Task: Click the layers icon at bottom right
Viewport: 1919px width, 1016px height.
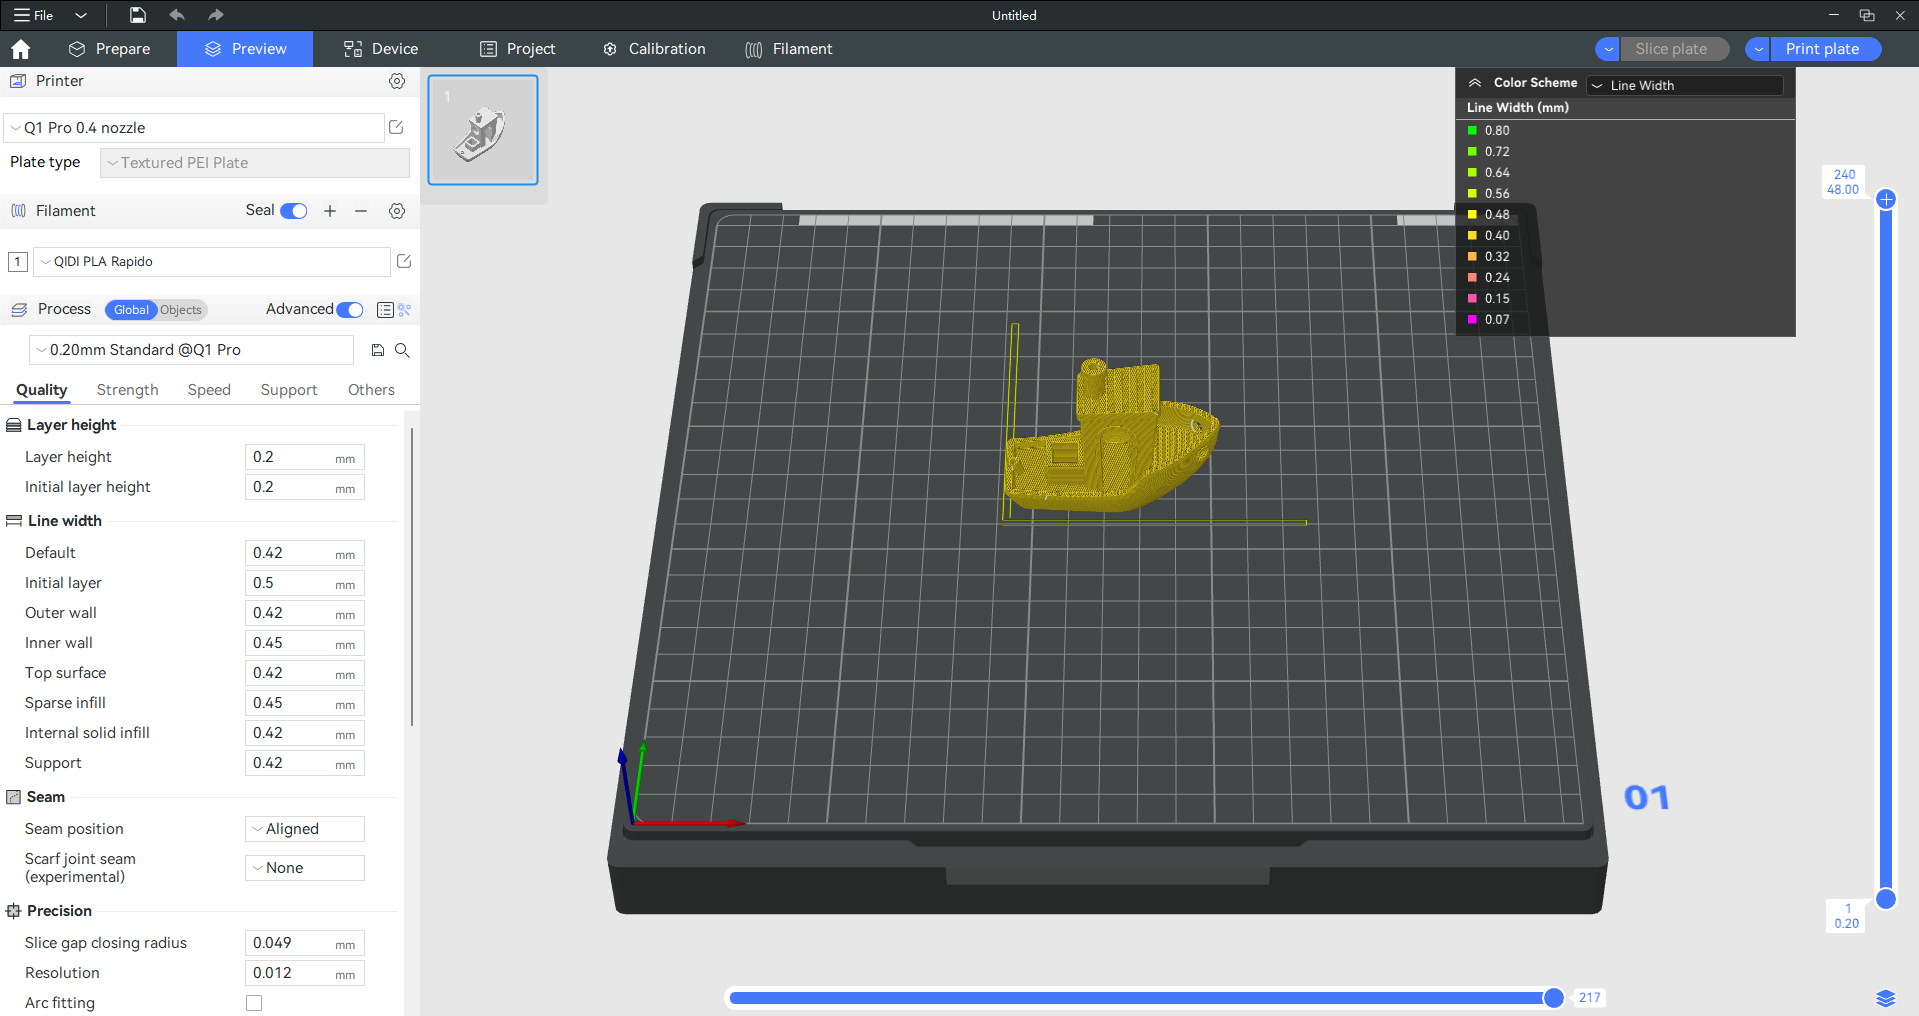Action: pos(1885,998)
